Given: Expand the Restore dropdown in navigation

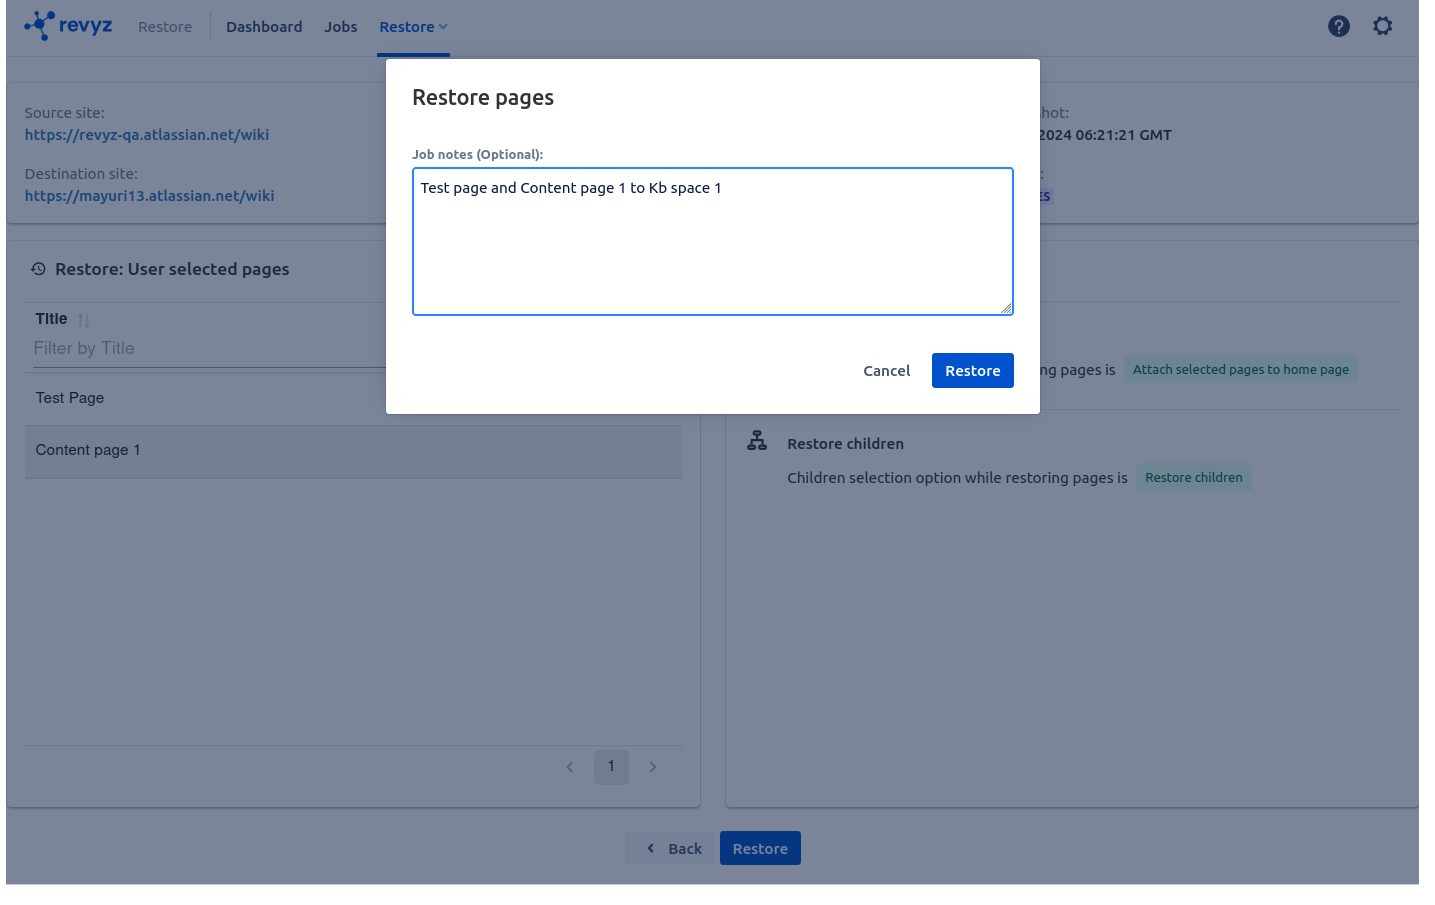Looking at the screenshot, I should pos(413,27).
